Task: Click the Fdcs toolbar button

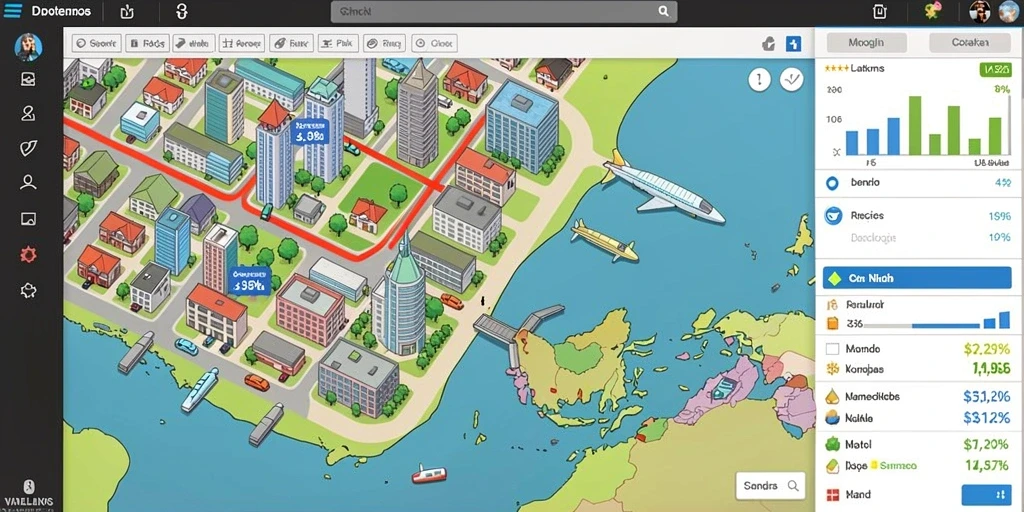Action: tap(147, 44)
